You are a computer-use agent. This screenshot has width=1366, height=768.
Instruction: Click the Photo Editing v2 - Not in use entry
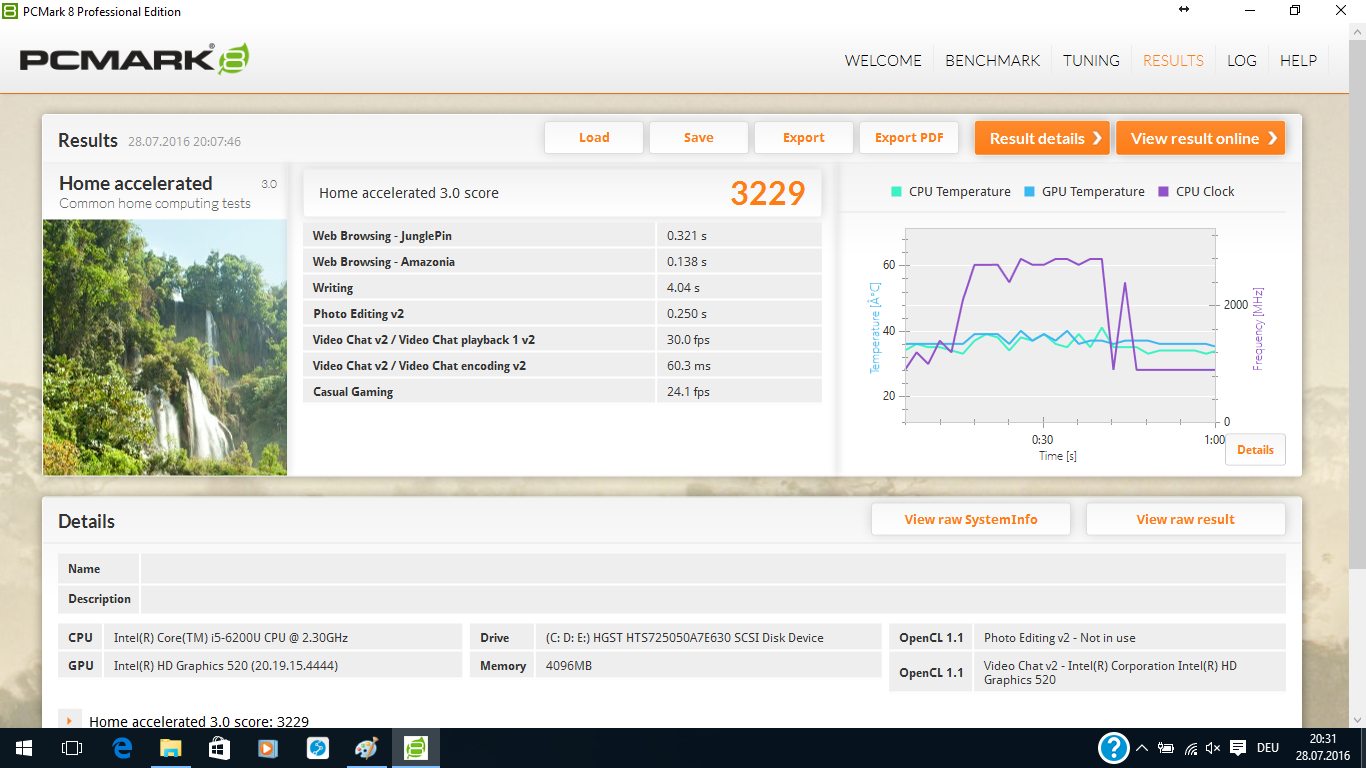coord(1060,638)
